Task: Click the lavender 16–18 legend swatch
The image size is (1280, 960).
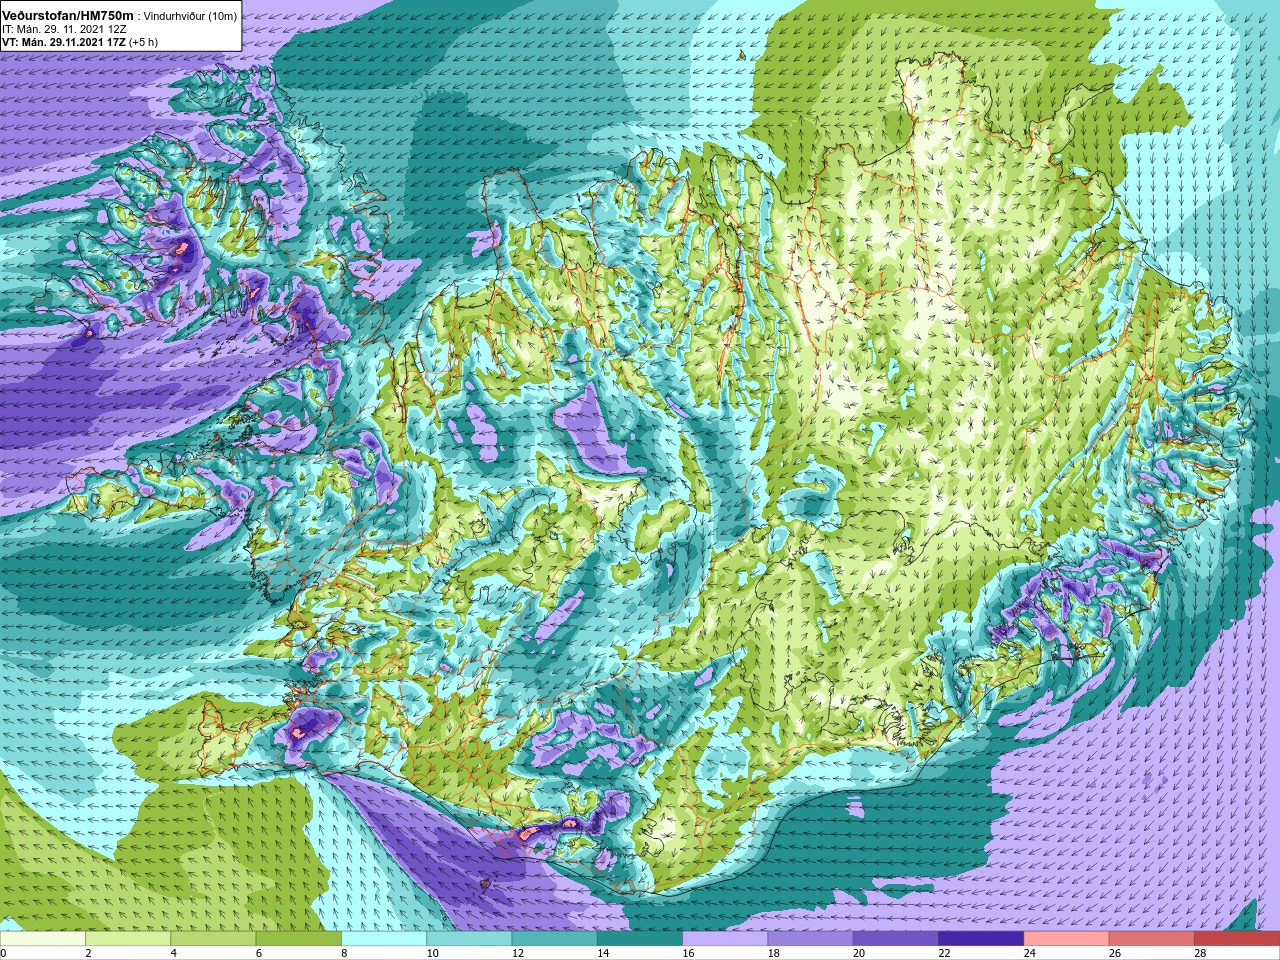Action: click(725, 939)
